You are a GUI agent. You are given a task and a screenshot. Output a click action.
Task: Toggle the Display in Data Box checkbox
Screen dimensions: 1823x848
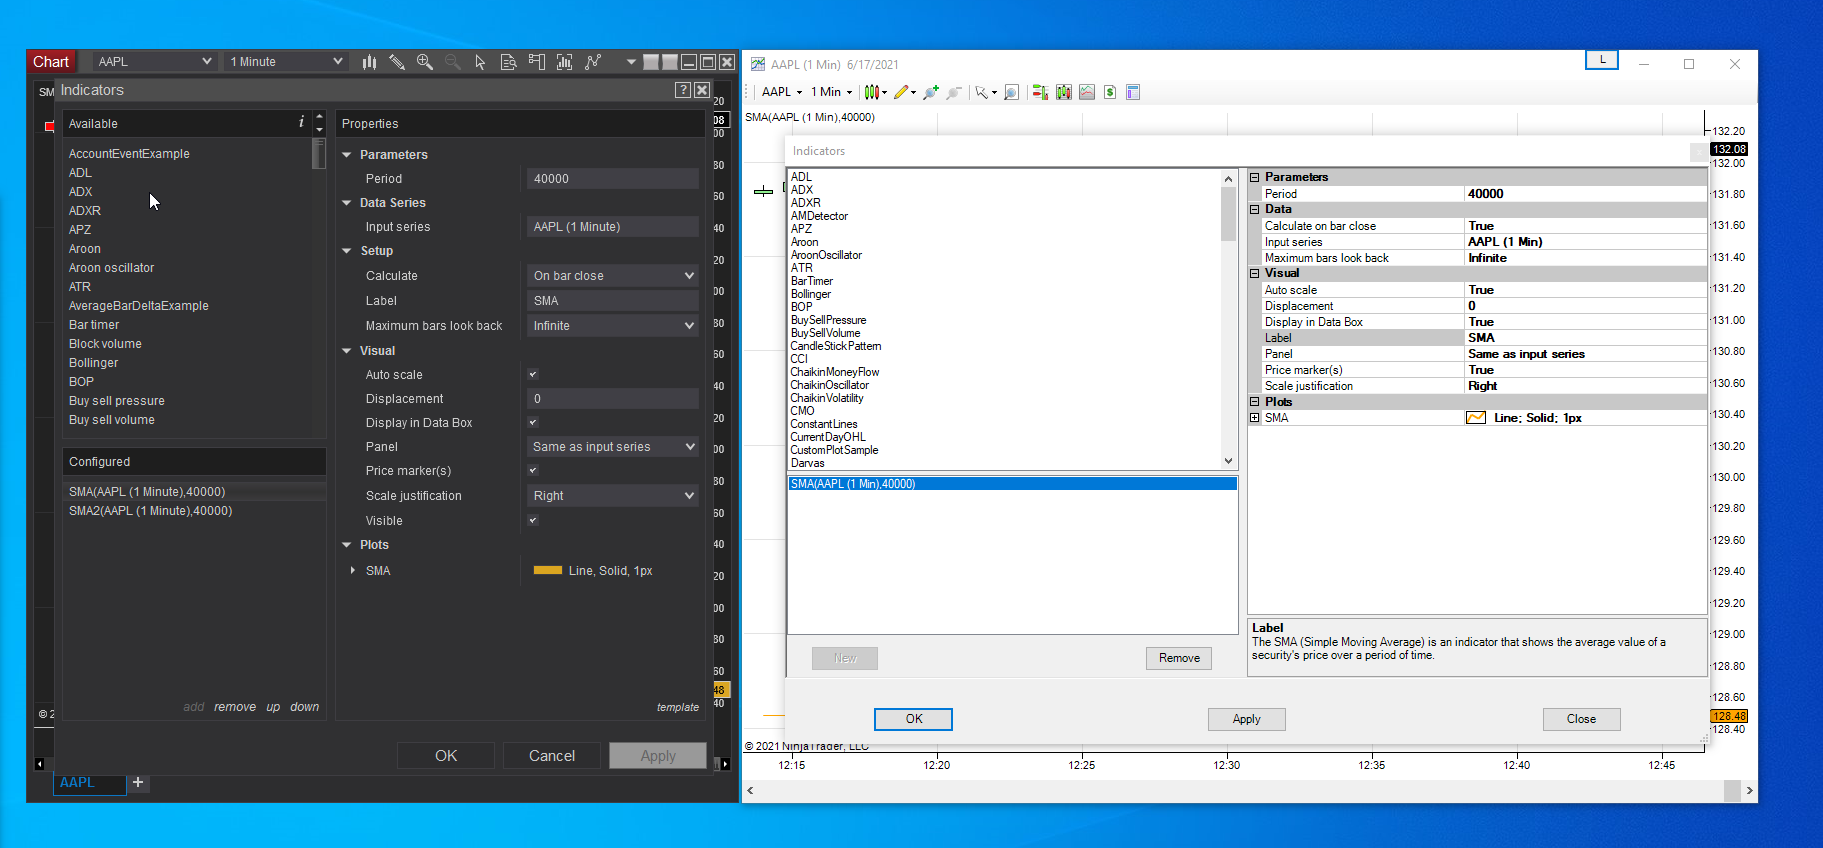coord(533,423)
